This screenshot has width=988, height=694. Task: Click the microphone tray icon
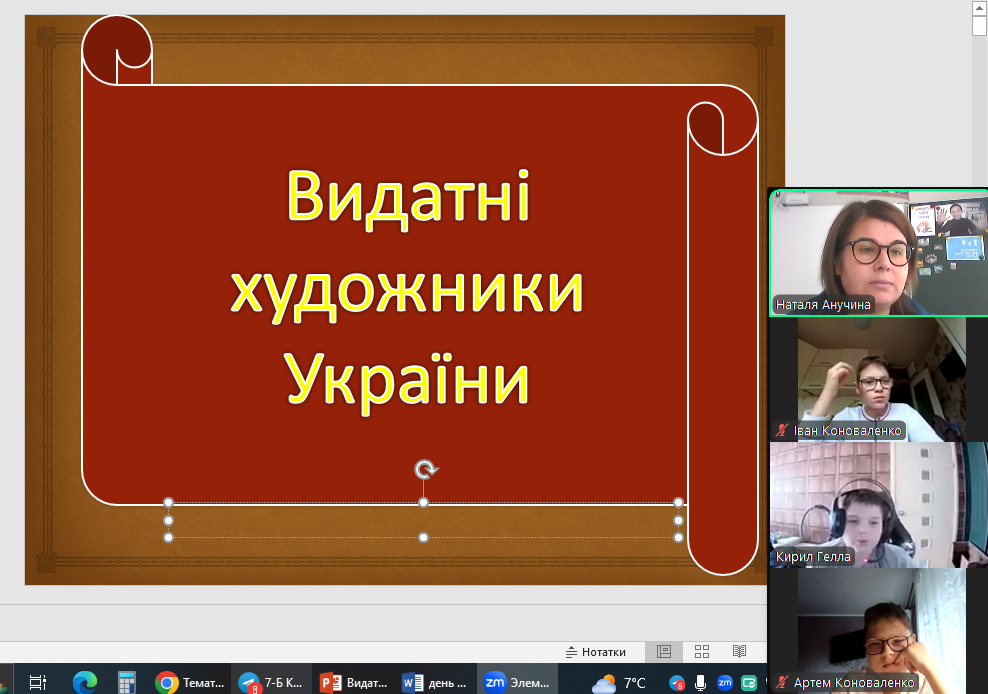click(x=700, y=683)
